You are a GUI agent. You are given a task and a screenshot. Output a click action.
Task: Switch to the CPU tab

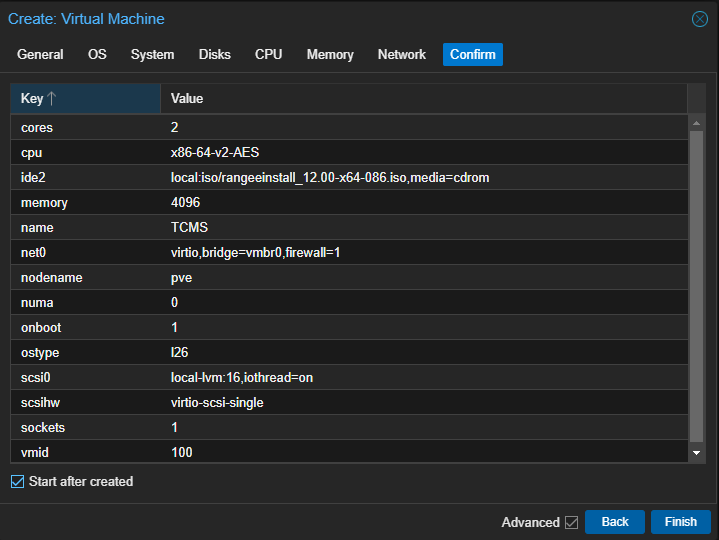coord(268,55)
